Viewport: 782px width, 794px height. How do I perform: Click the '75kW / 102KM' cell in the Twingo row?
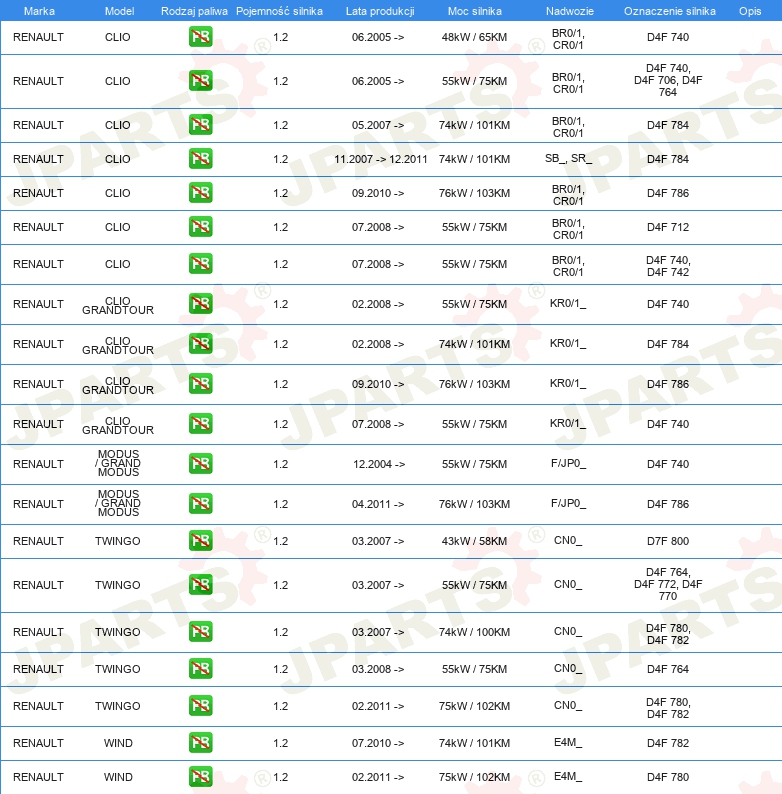click(474, 706)
